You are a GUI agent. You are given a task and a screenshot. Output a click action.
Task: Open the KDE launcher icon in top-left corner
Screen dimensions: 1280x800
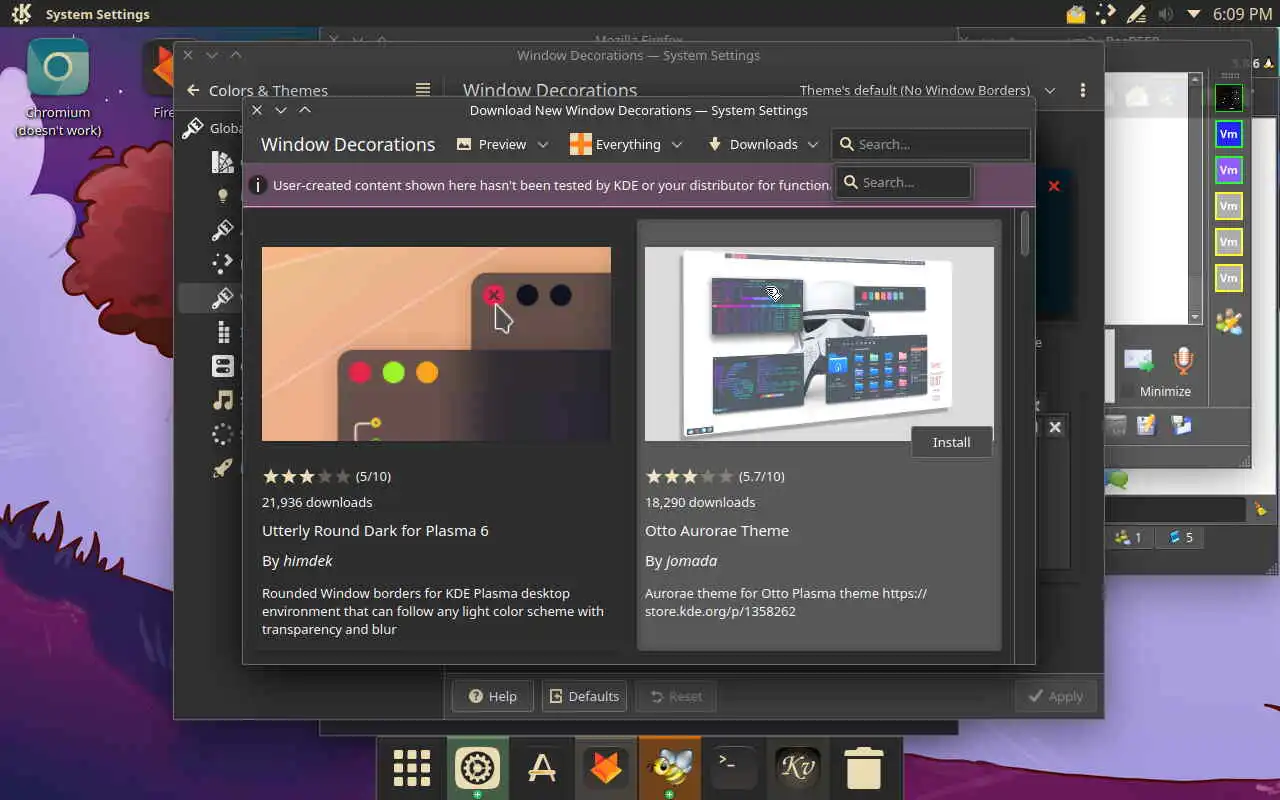[21, 14]
